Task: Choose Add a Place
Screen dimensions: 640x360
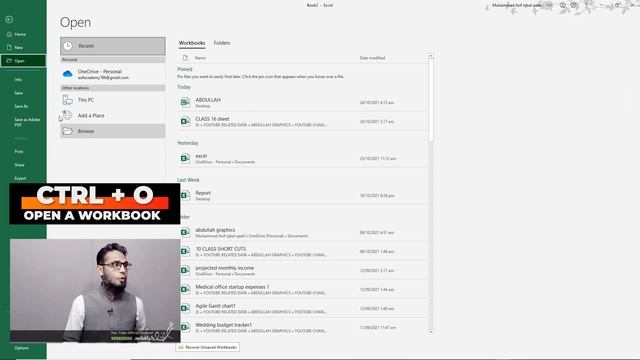Action: pyautogui.click(x=113, y=116)
